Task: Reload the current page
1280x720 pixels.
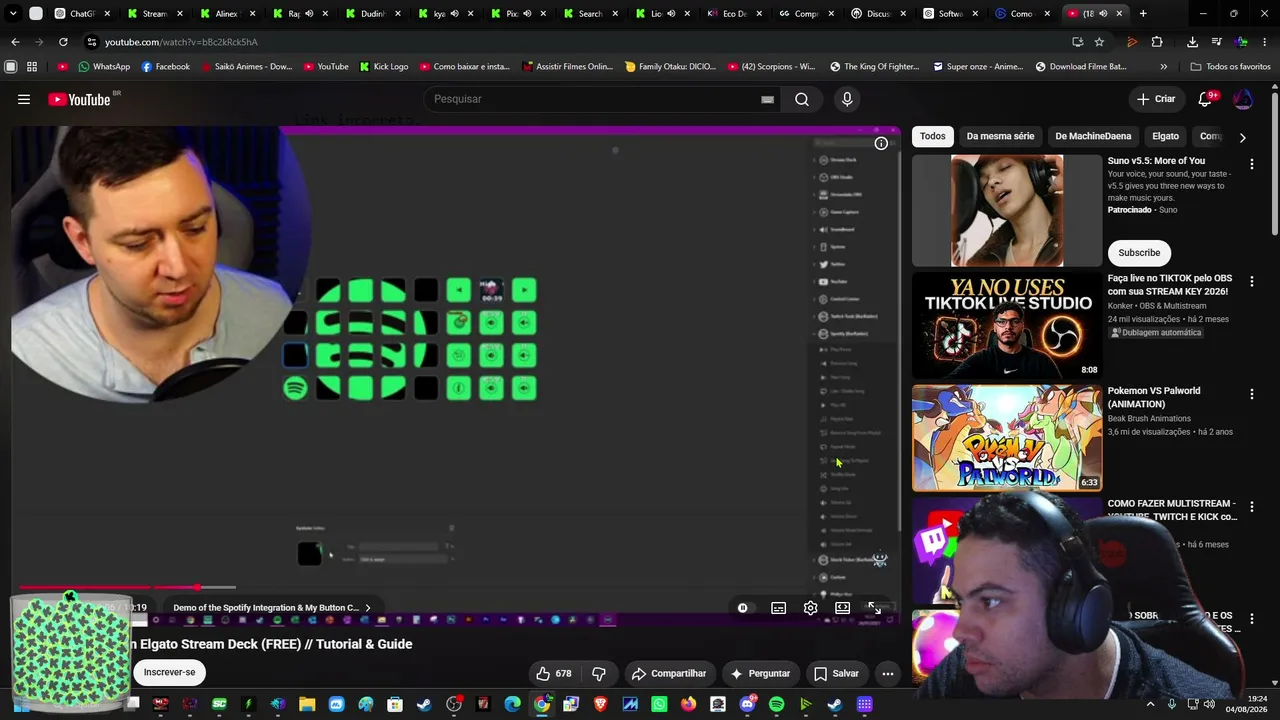Action: pos(63,42)
